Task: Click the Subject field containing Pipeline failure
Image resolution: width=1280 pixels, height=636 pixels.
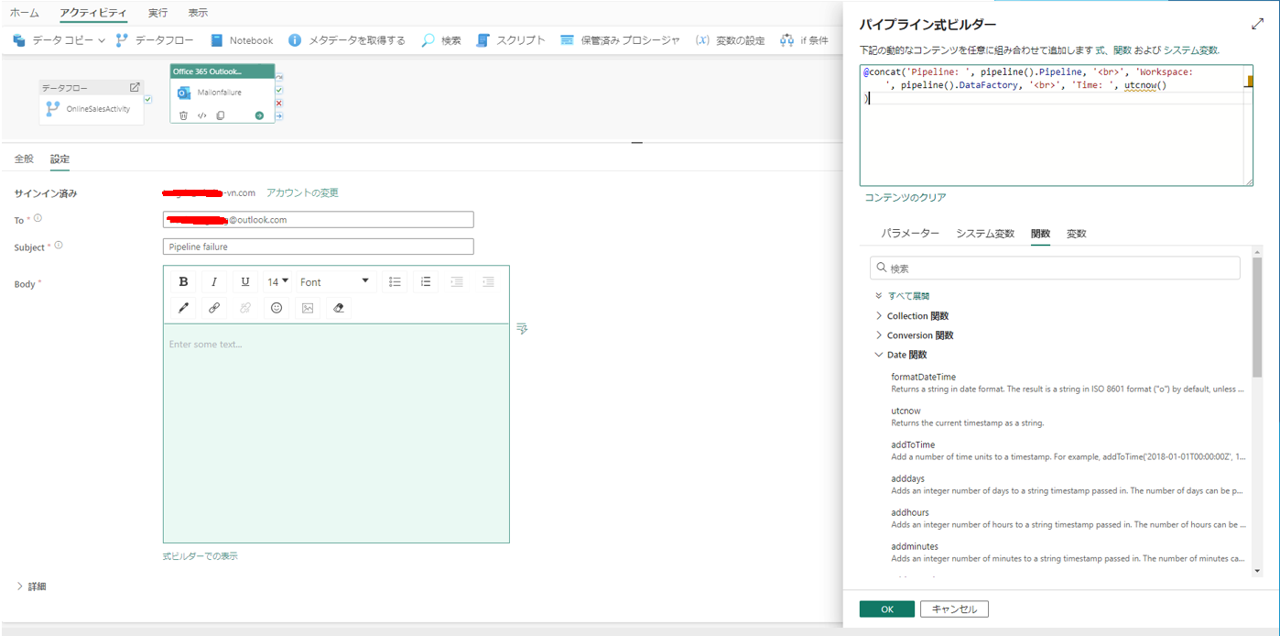Action: point(318,247)
